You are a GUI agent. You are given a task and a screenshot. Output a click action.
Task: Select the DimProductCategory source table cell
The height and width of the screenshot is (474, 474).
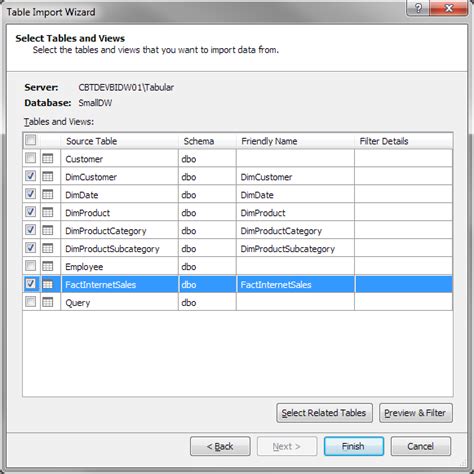coord(120,231)
